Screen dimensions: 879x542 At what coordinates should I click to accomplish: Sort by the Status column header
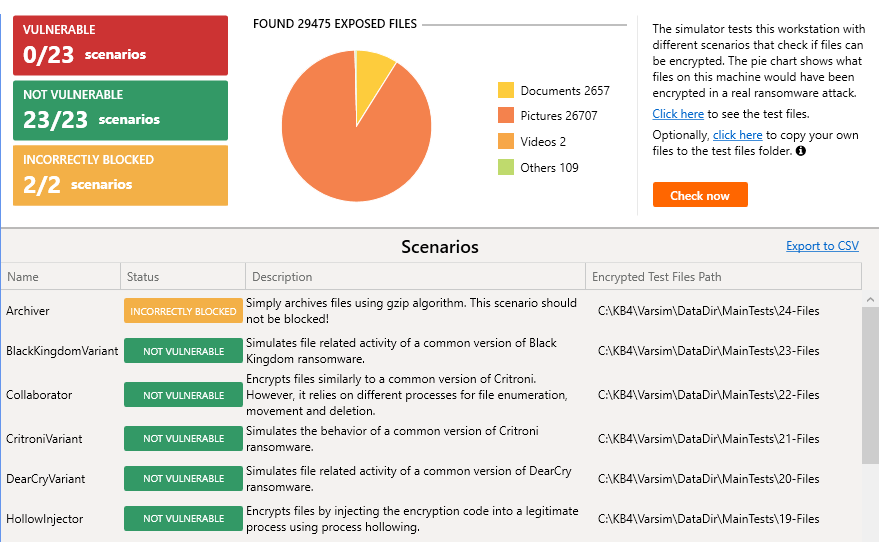[183, 277]
